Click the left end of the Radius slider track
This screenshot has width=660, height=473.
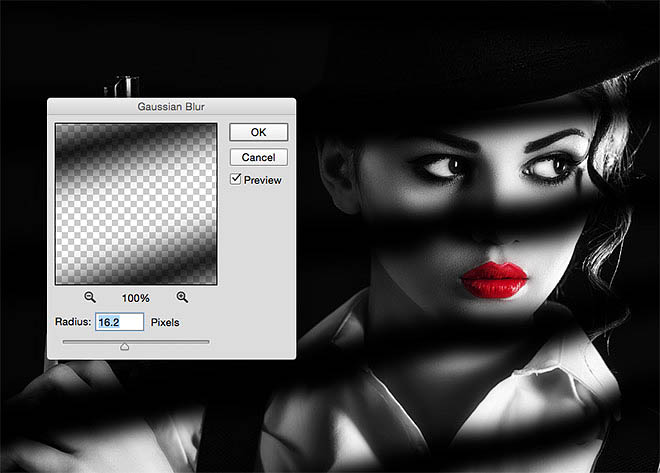point(66,342)
